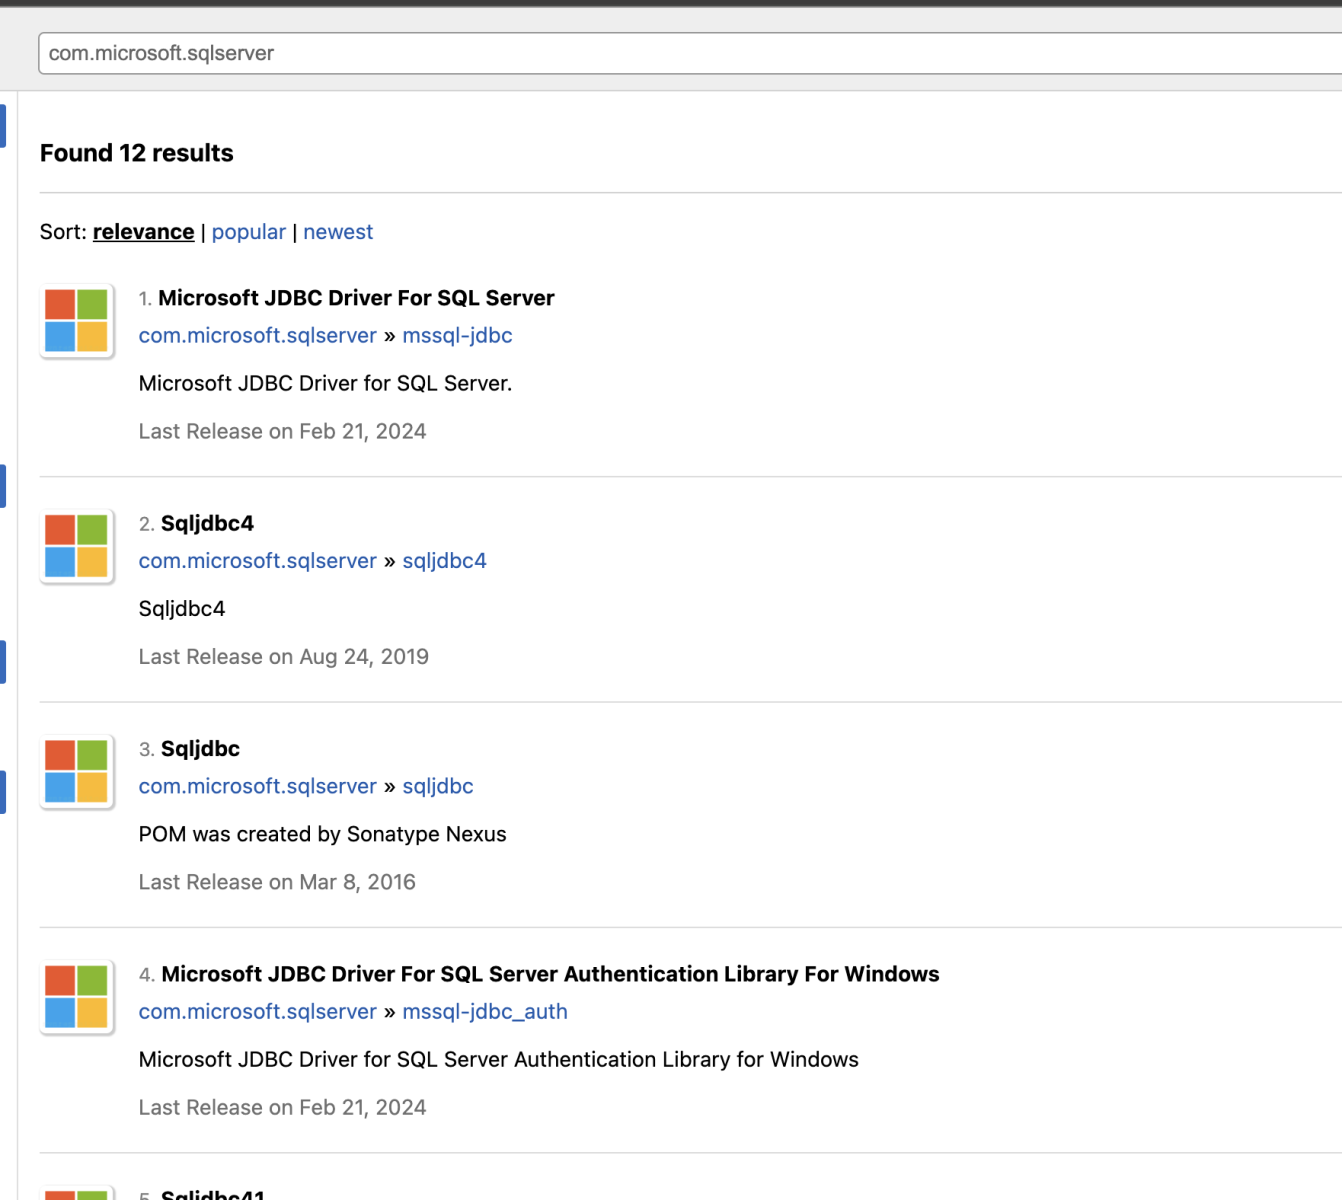The width and height of the screenshot is (1342, 1200).
Task: Click 'Microsoft JDBC Driver for SQL Server.' description
Action: 325,384
